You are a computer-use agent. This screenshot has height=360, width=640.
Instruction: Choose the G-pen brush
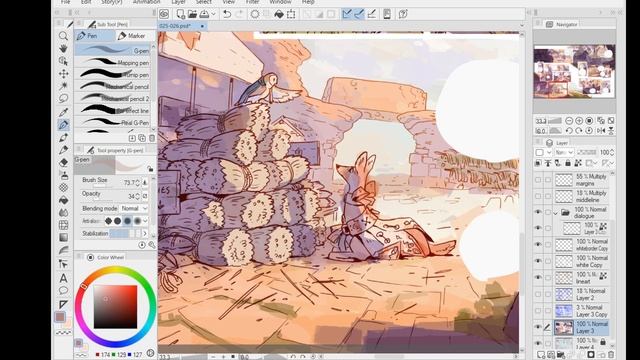(113, 50)
